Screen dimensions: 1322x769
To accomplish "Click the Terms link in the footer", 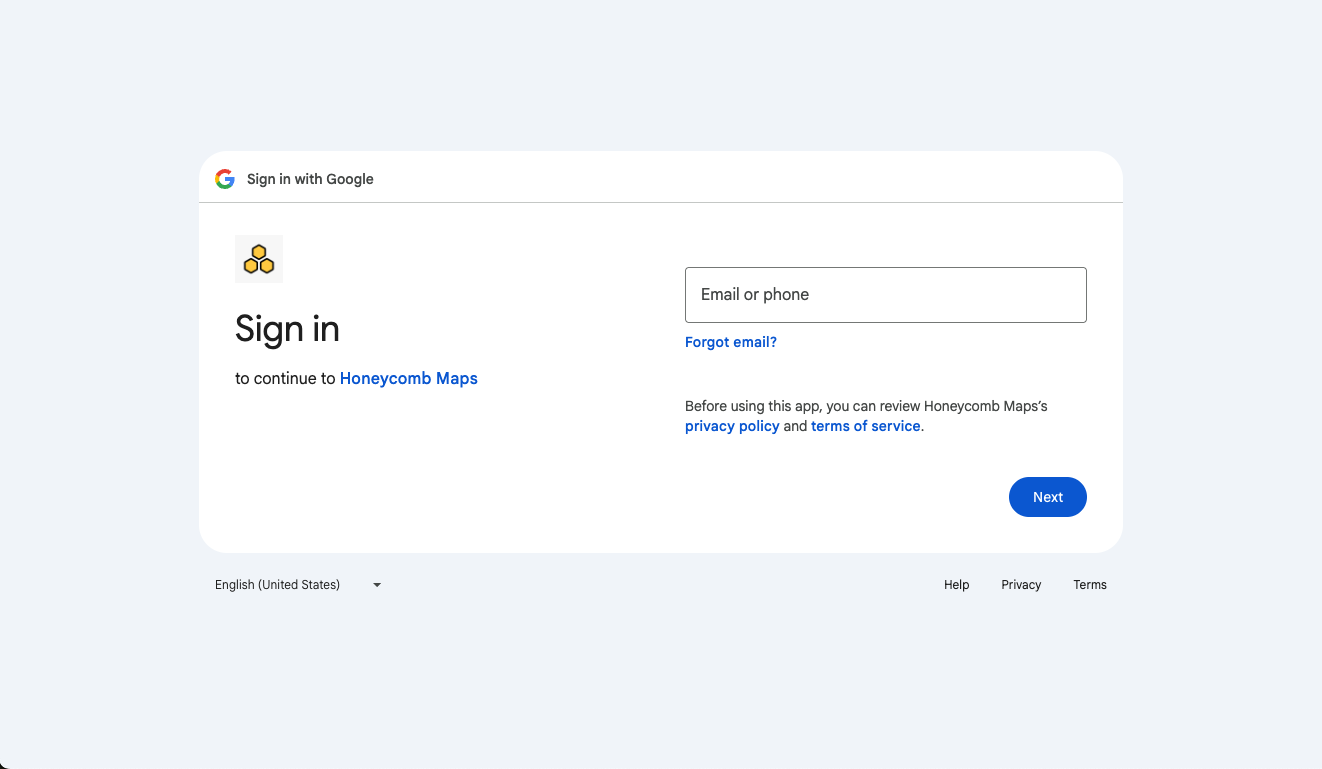I will pyautogui.click(x=1090, y=584).
